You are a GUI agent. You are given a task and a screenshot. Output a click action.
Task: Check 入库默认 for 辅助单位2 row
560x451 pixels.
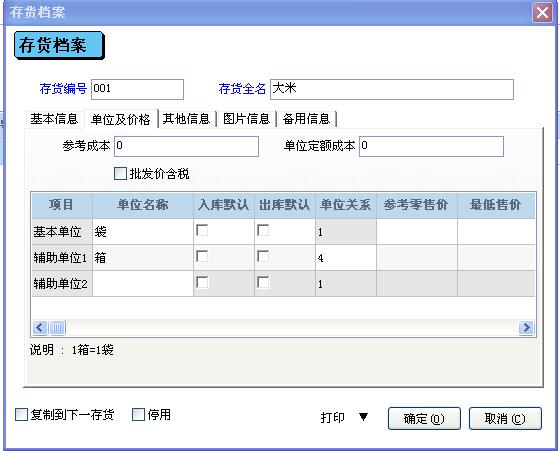202,282
